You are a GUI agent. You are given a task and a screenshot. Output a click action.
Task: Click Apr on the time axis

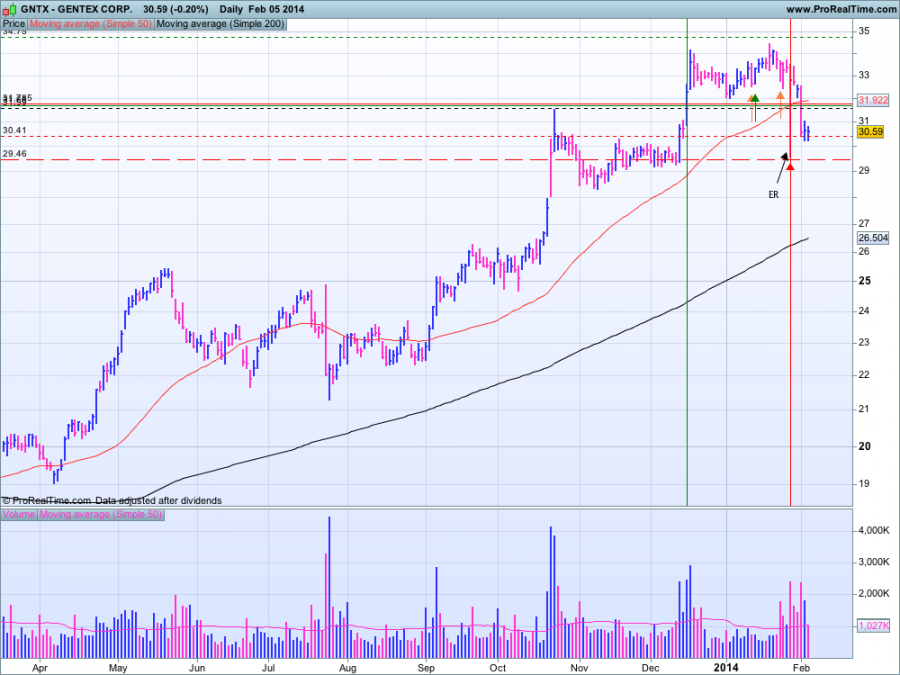[40, 668]
